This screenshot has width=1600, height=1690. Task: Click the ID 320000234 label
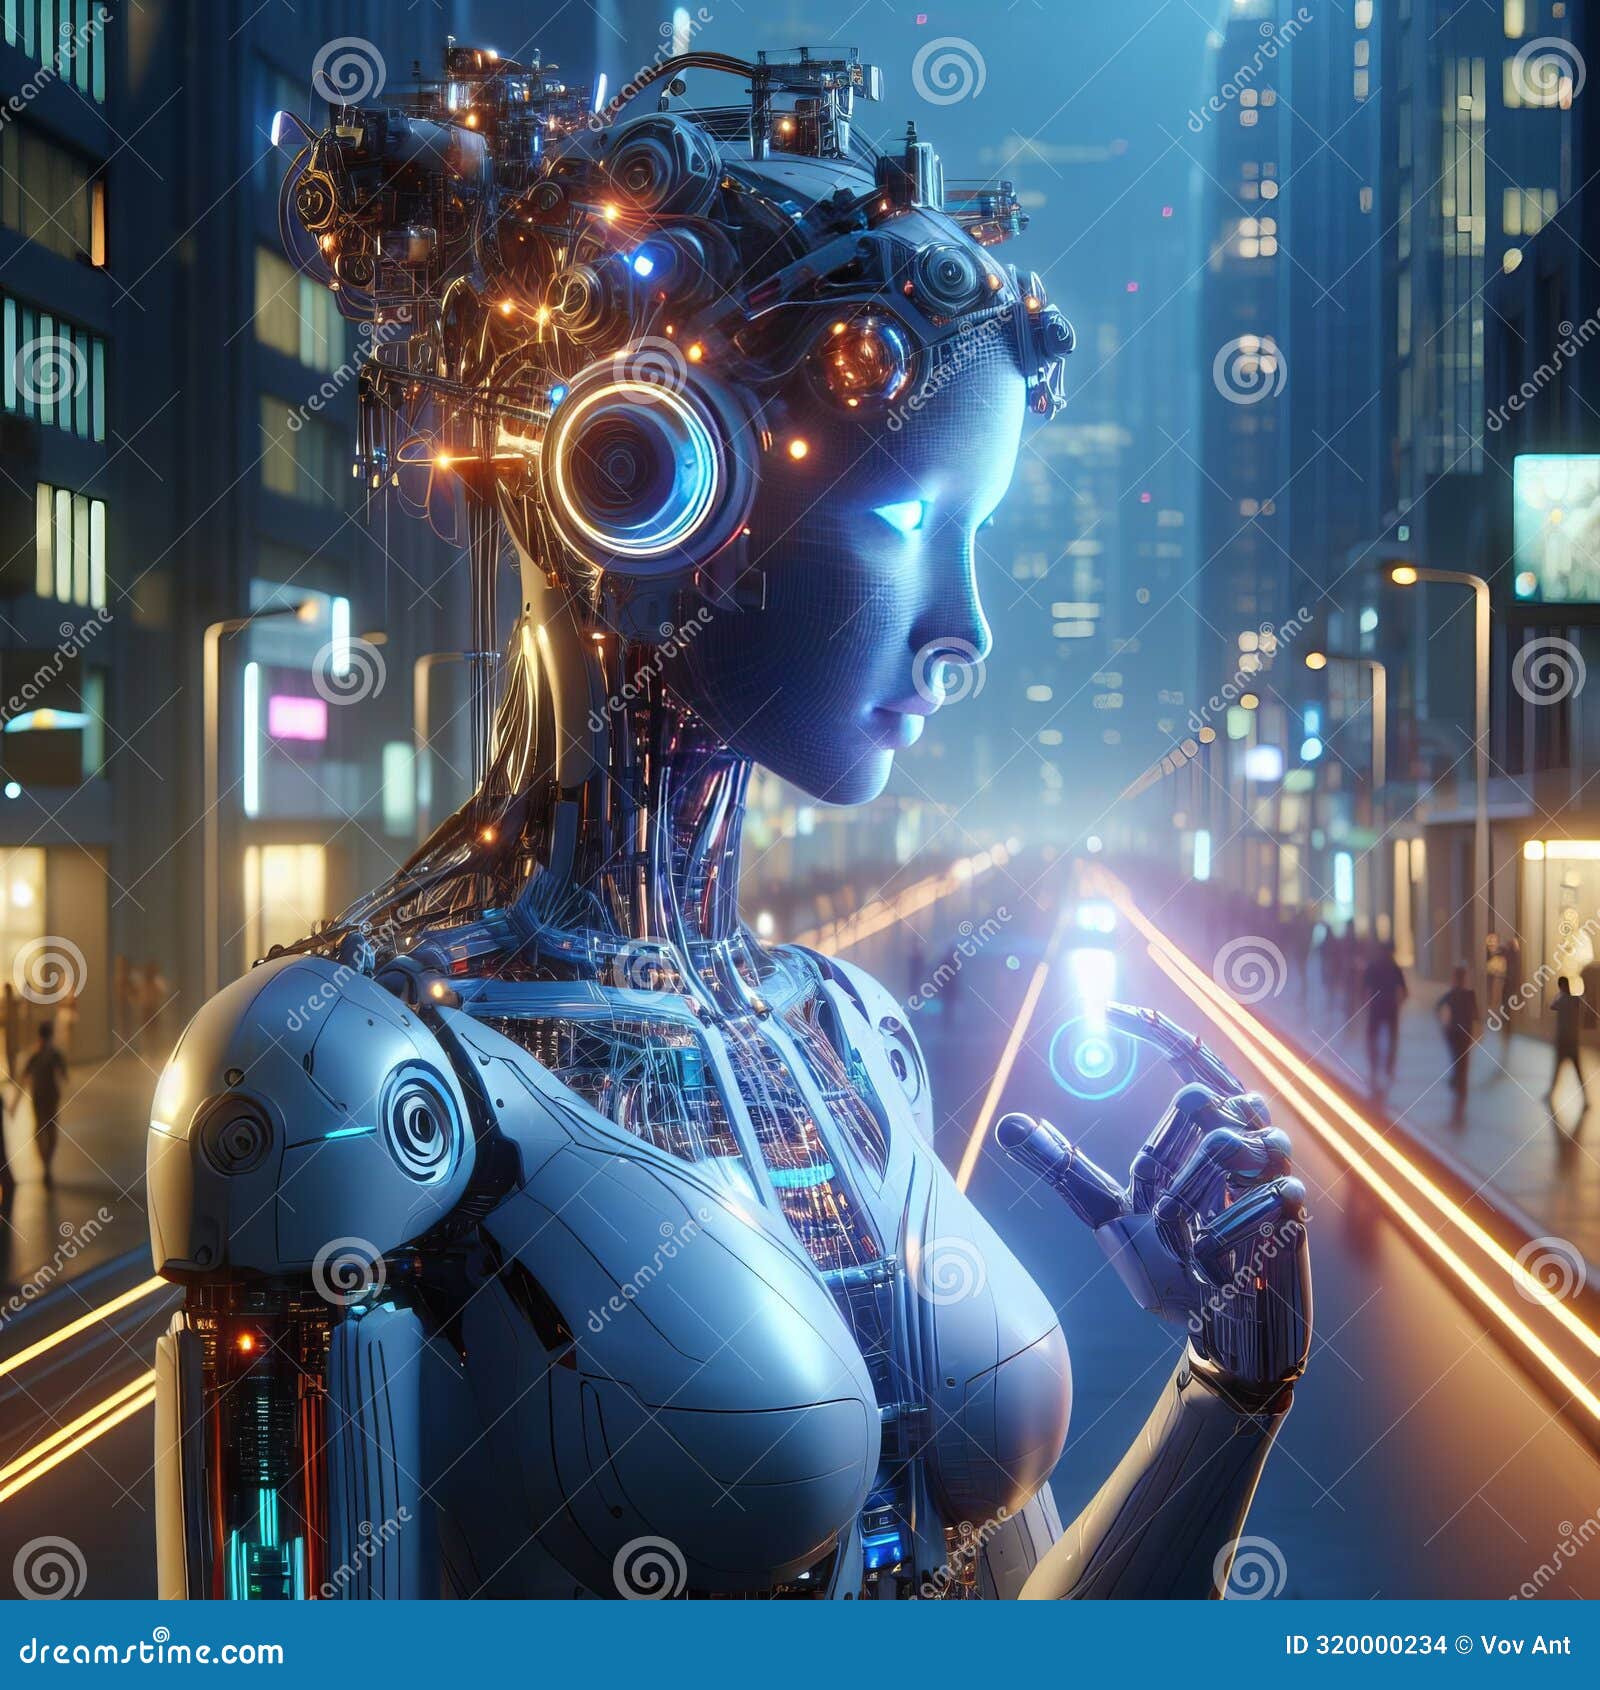pos(1365,1645)
